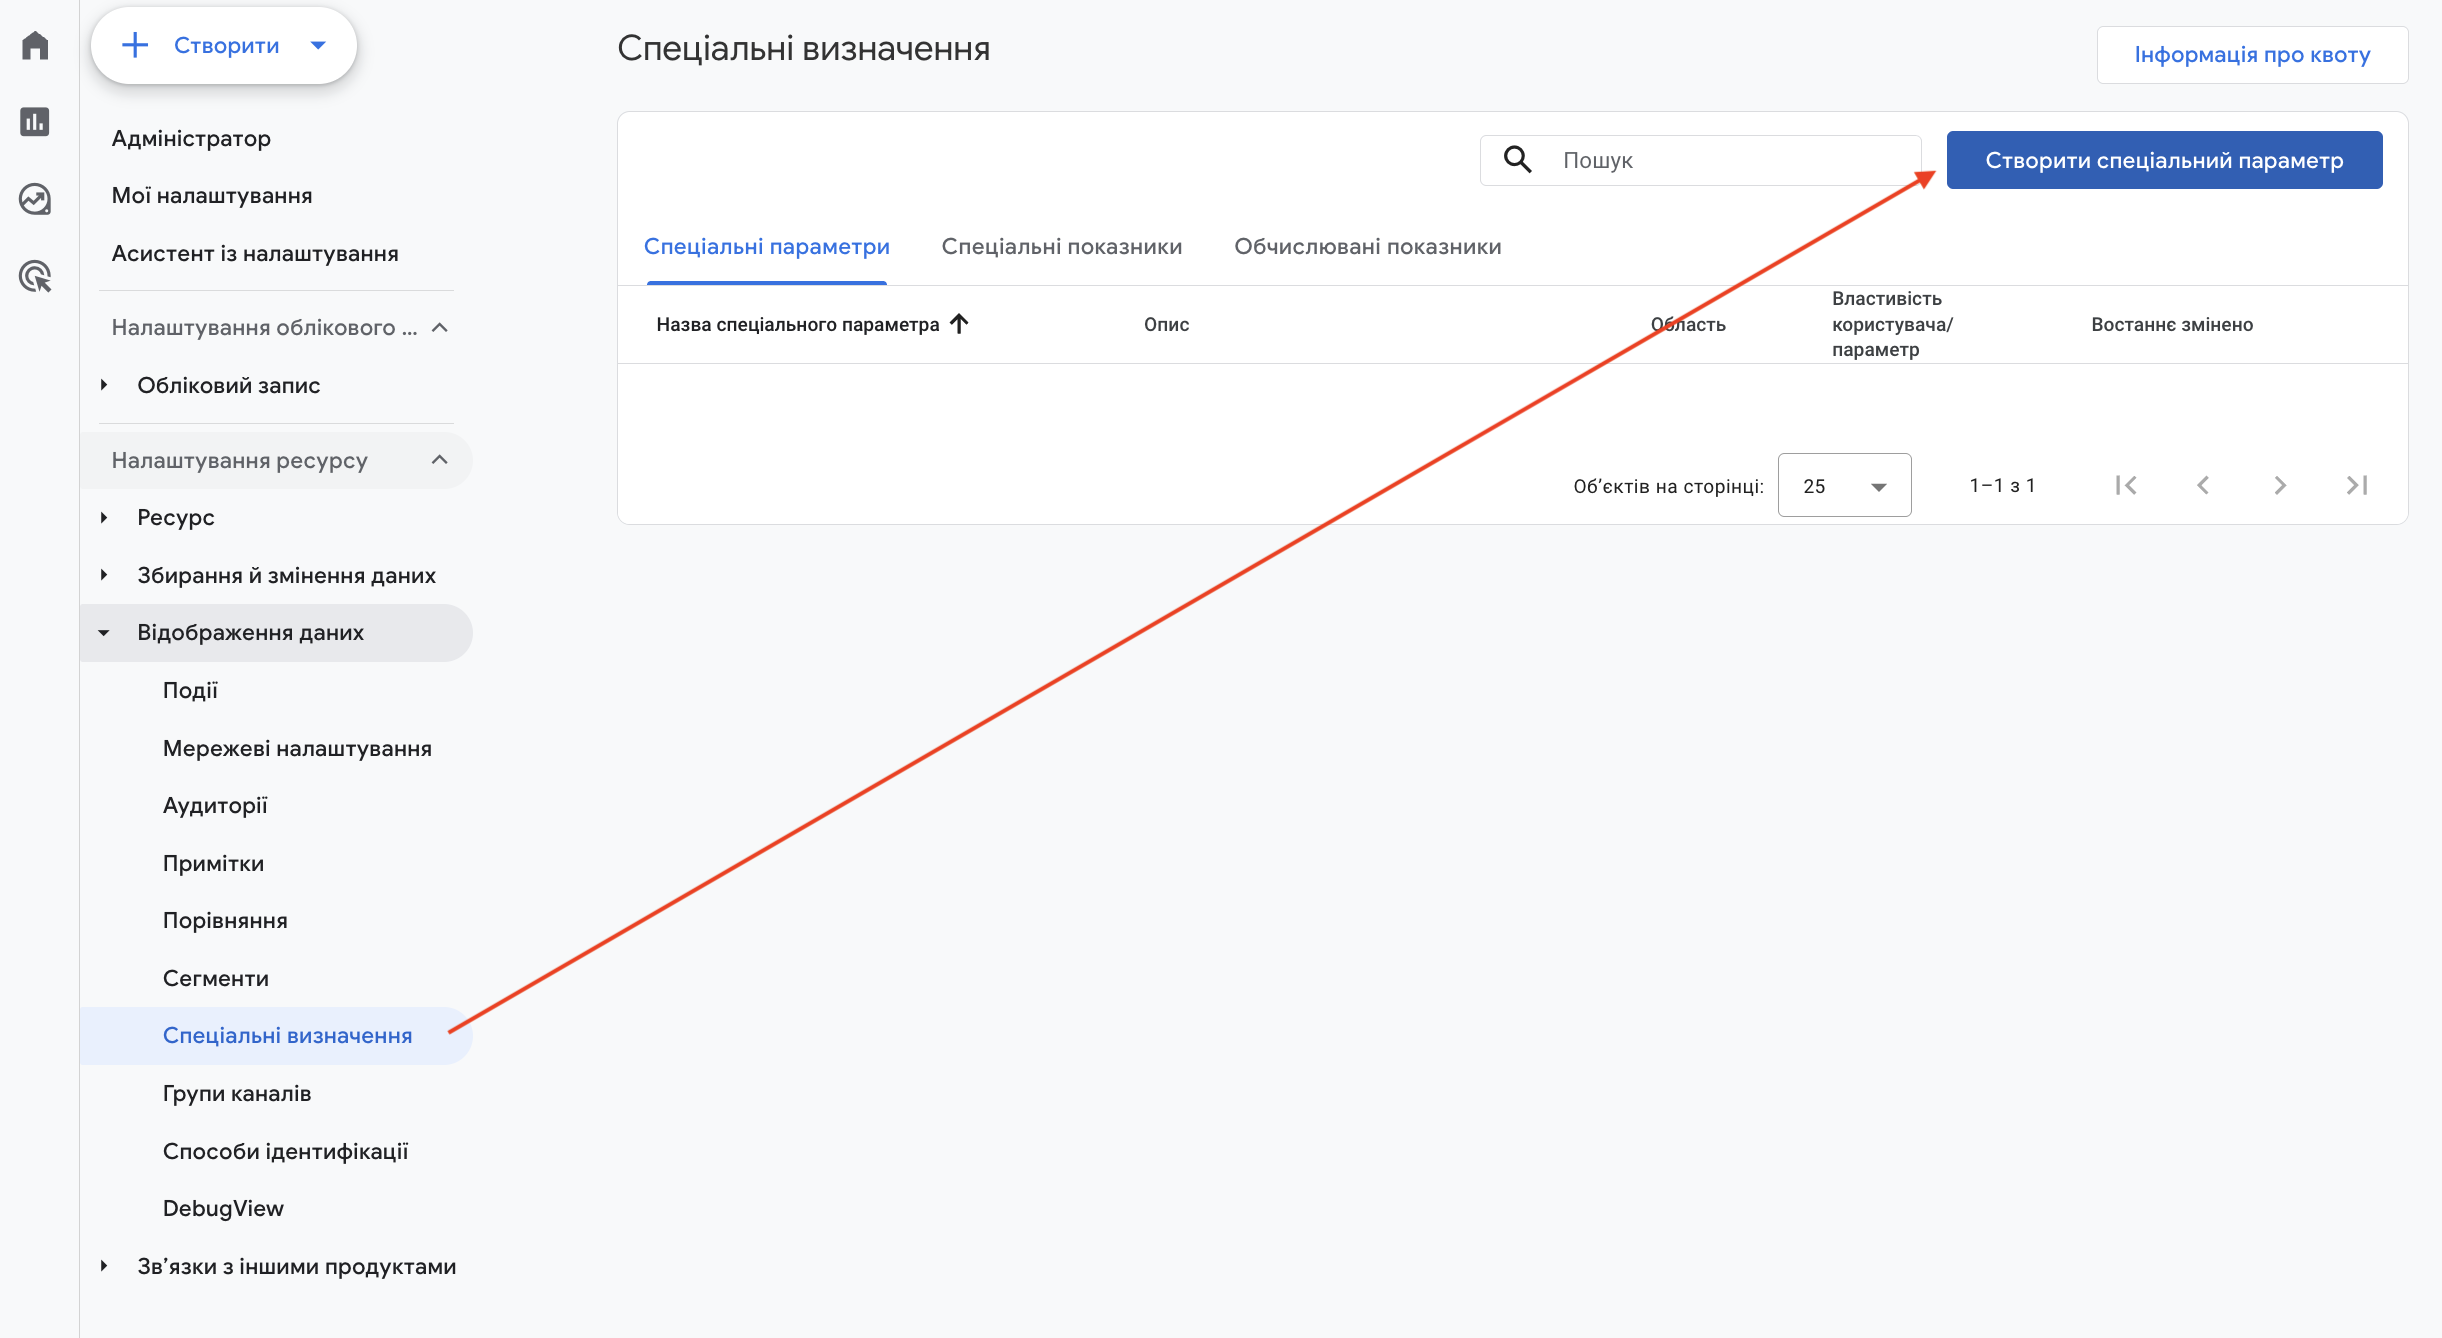Click the search magnifier icon
2442x1338 pixels.
(1517, 160)
